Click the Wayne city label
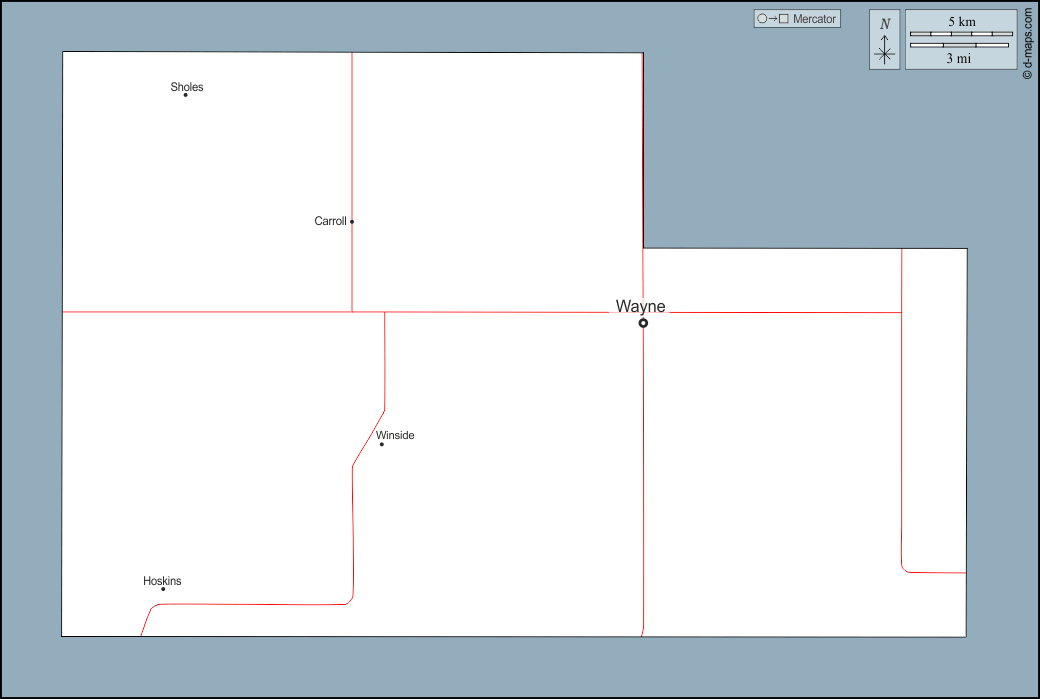 (640, 306)
